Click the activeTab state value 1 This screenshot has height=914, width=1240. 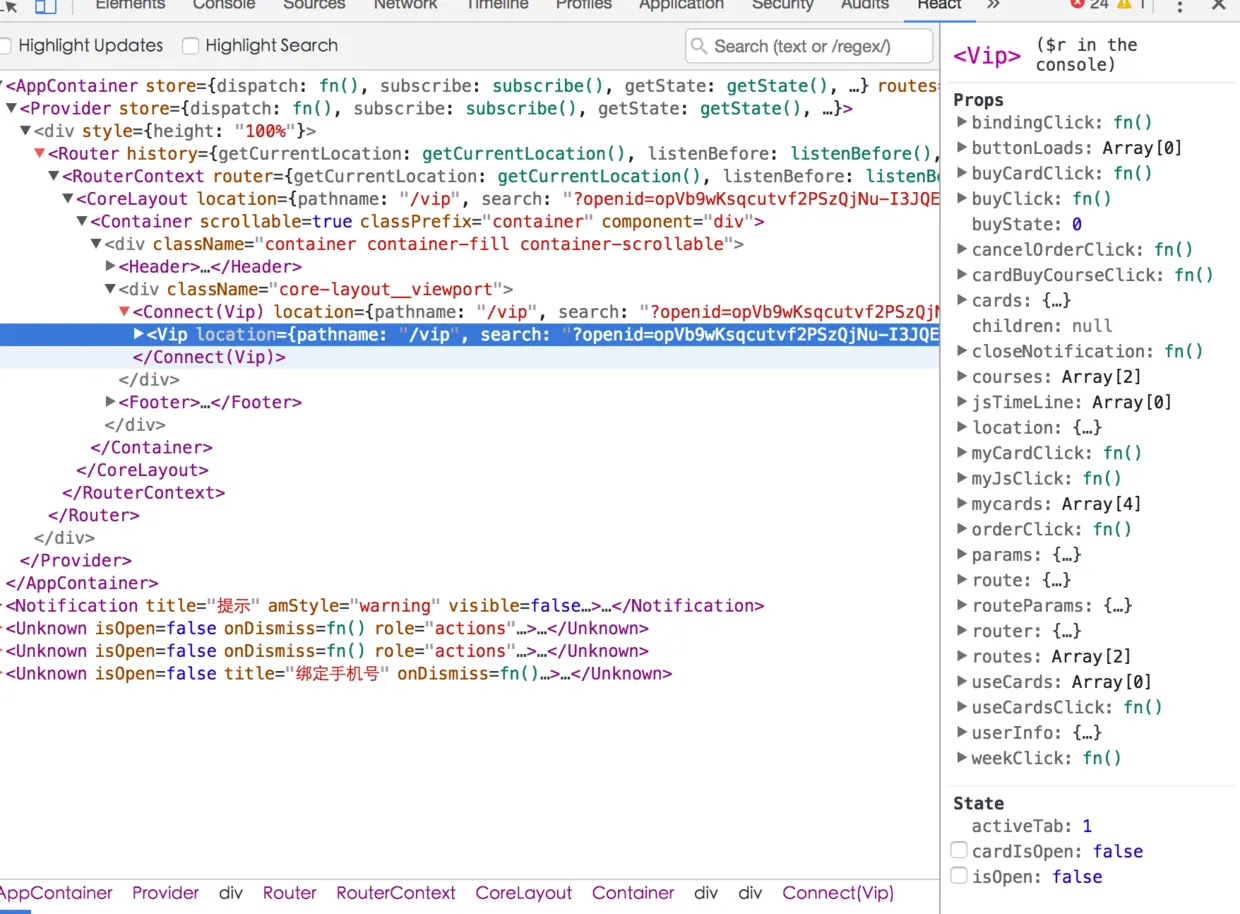1087,827
